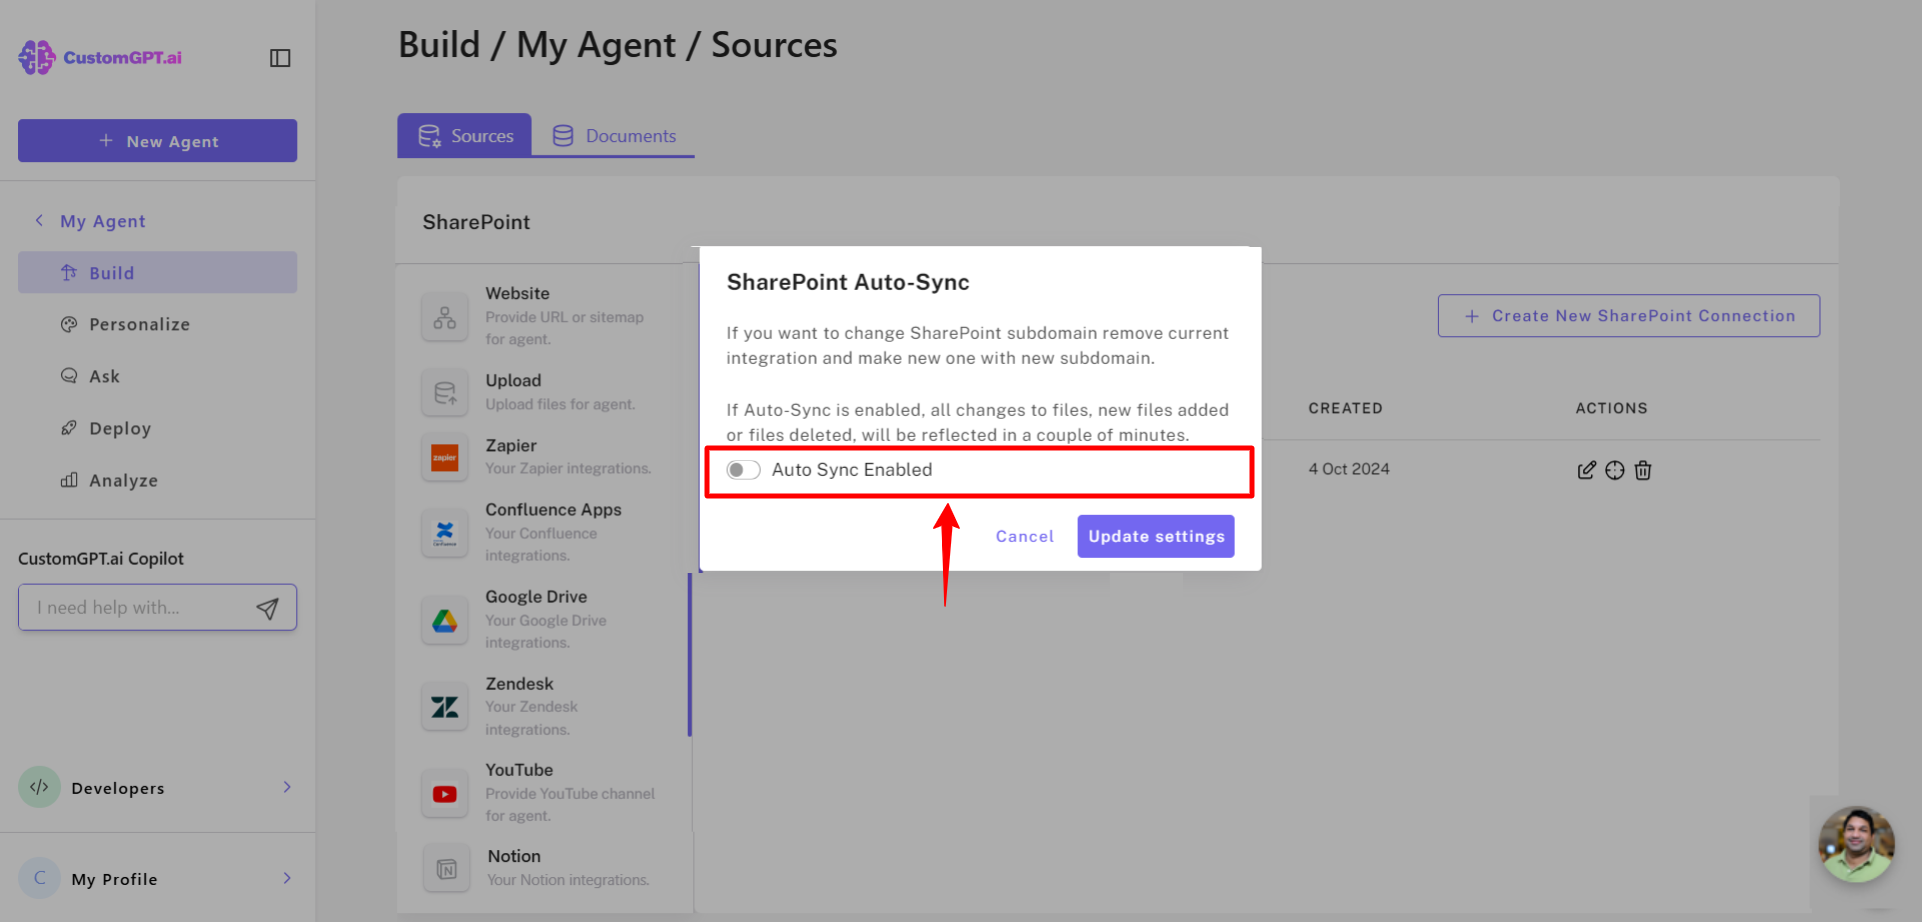This screenshot has width=1922, height=922.
Task: Cancel the SharePoint Auto-Sync dialog
Action: pos(1024,536)
